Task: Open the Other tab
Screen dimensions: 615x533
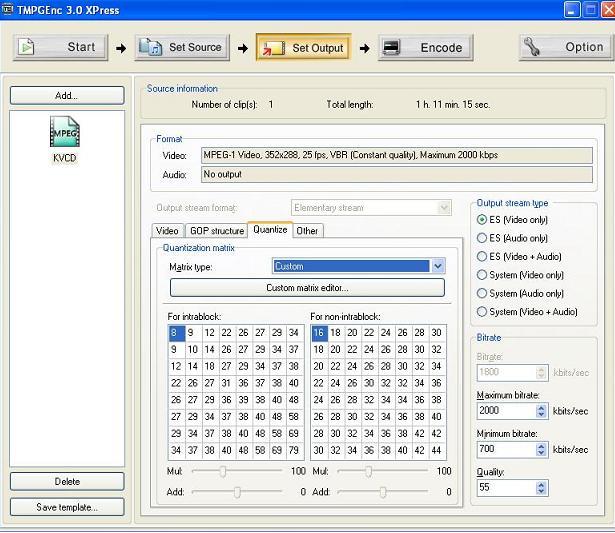Action: pos(307,231)
